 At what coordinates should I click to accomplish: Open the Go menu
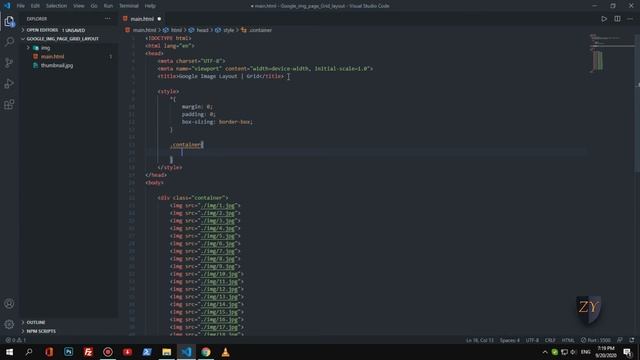[x=94, y=6]
